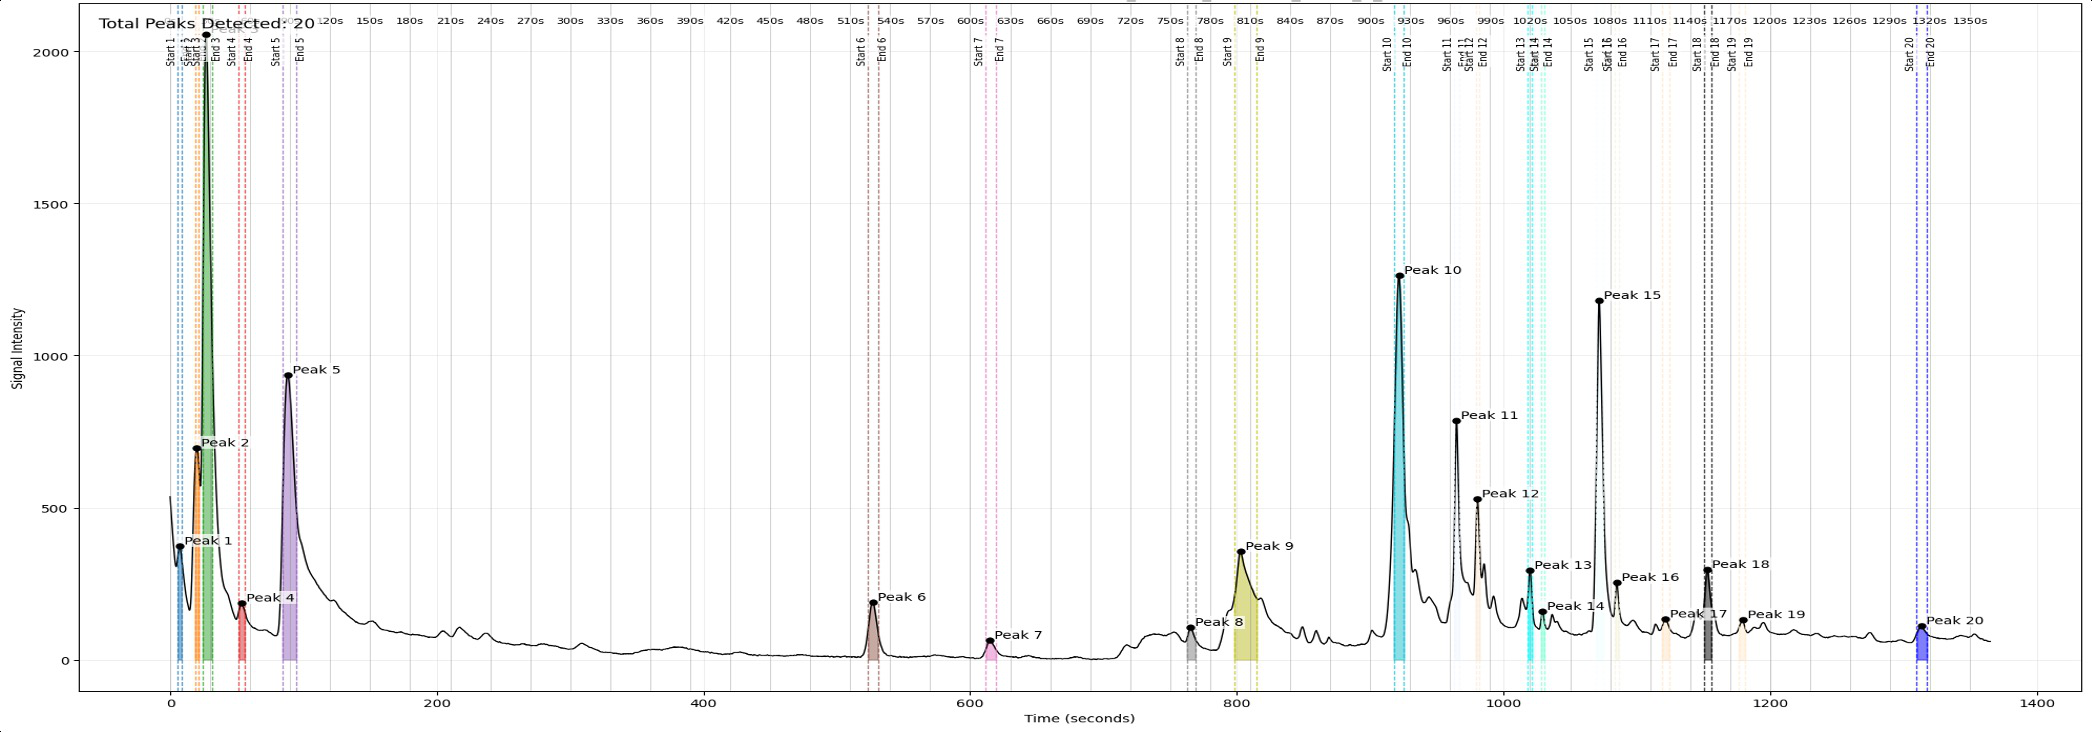Click the 'Start 20' vertical label

click(x=1909, y=54)
